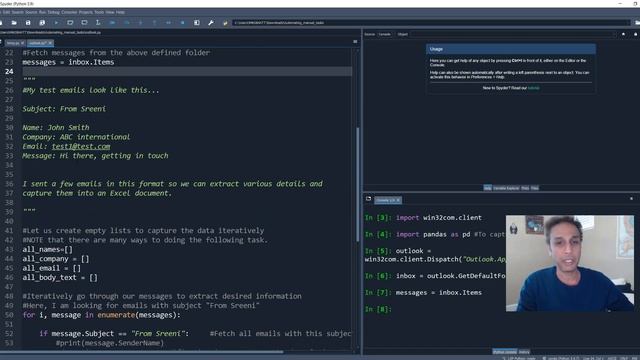
Task: Open the Consoles menu
Action: [x=69, y=12]
